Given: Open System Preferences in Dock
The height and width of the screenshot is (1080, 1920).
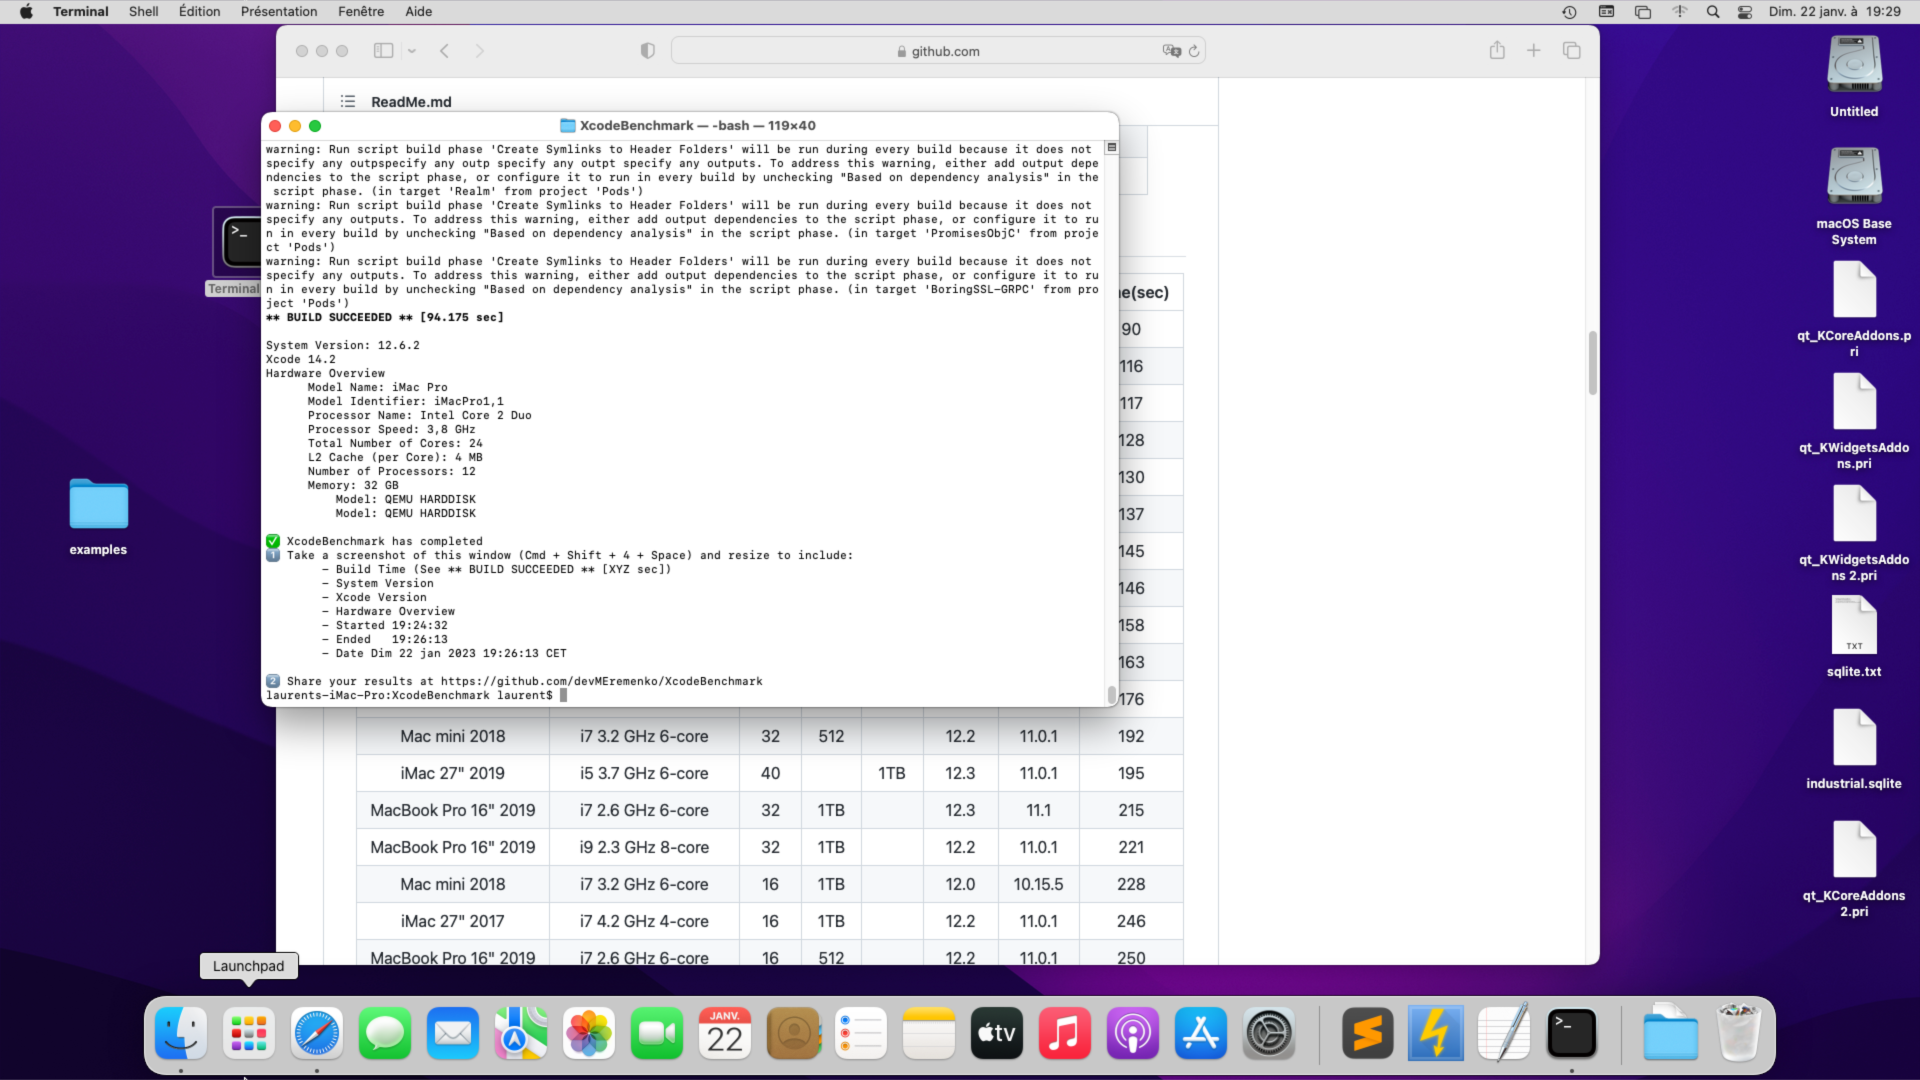Looking at the screenshot, I should [x=1269, y=1033].
